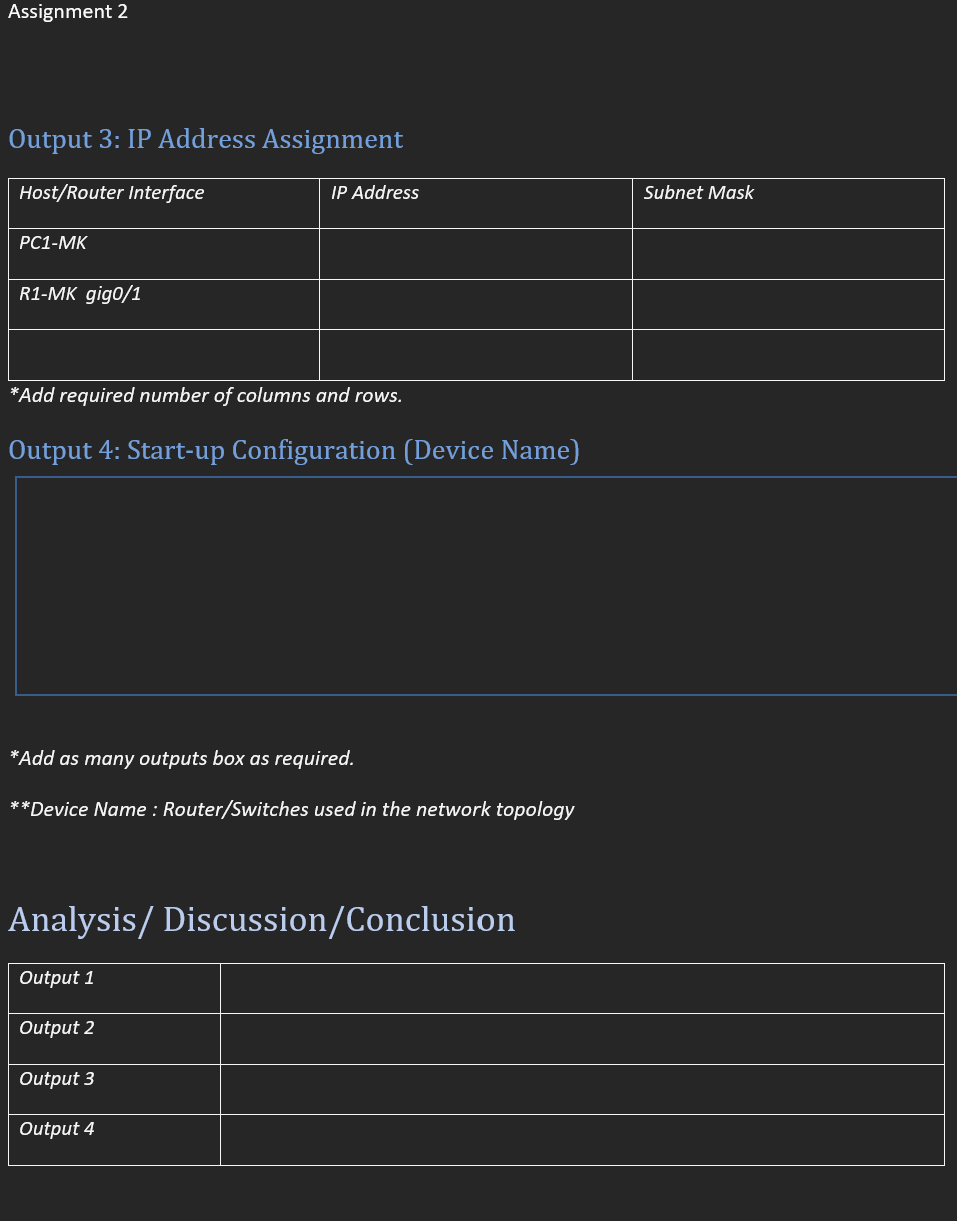Click the IP Address column header

point(375,193)
